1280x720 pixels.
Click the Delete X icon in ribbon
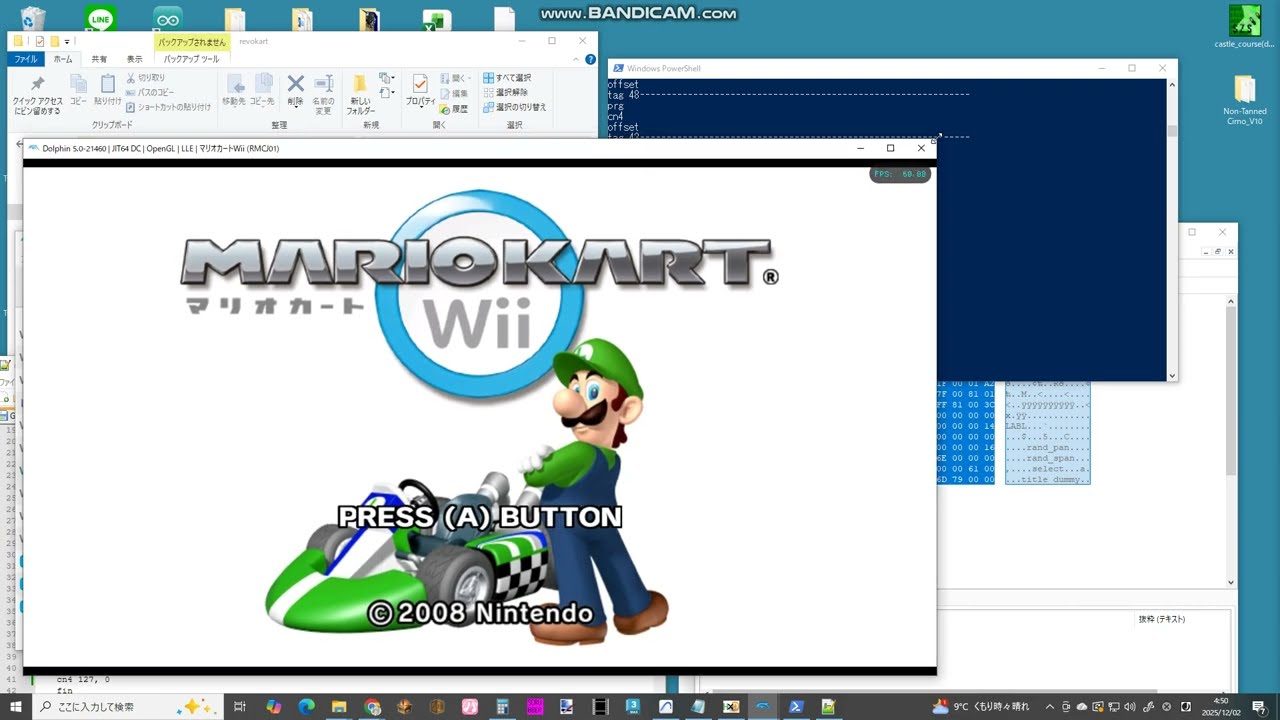[295, 83]
